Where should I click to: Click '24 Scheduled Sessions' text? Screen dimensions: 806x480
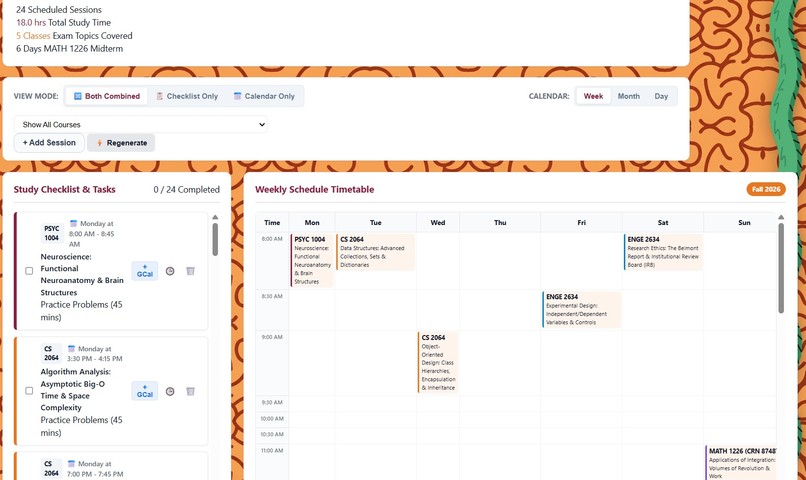click(59, 10)
